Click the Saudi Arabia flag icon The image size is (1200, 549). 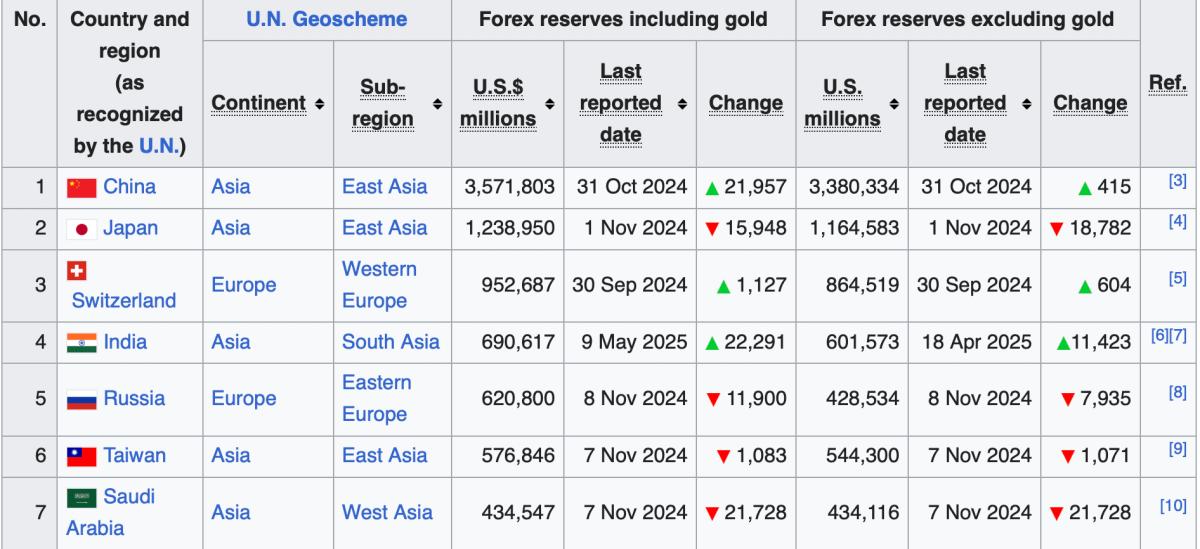(x=81, y=499)
